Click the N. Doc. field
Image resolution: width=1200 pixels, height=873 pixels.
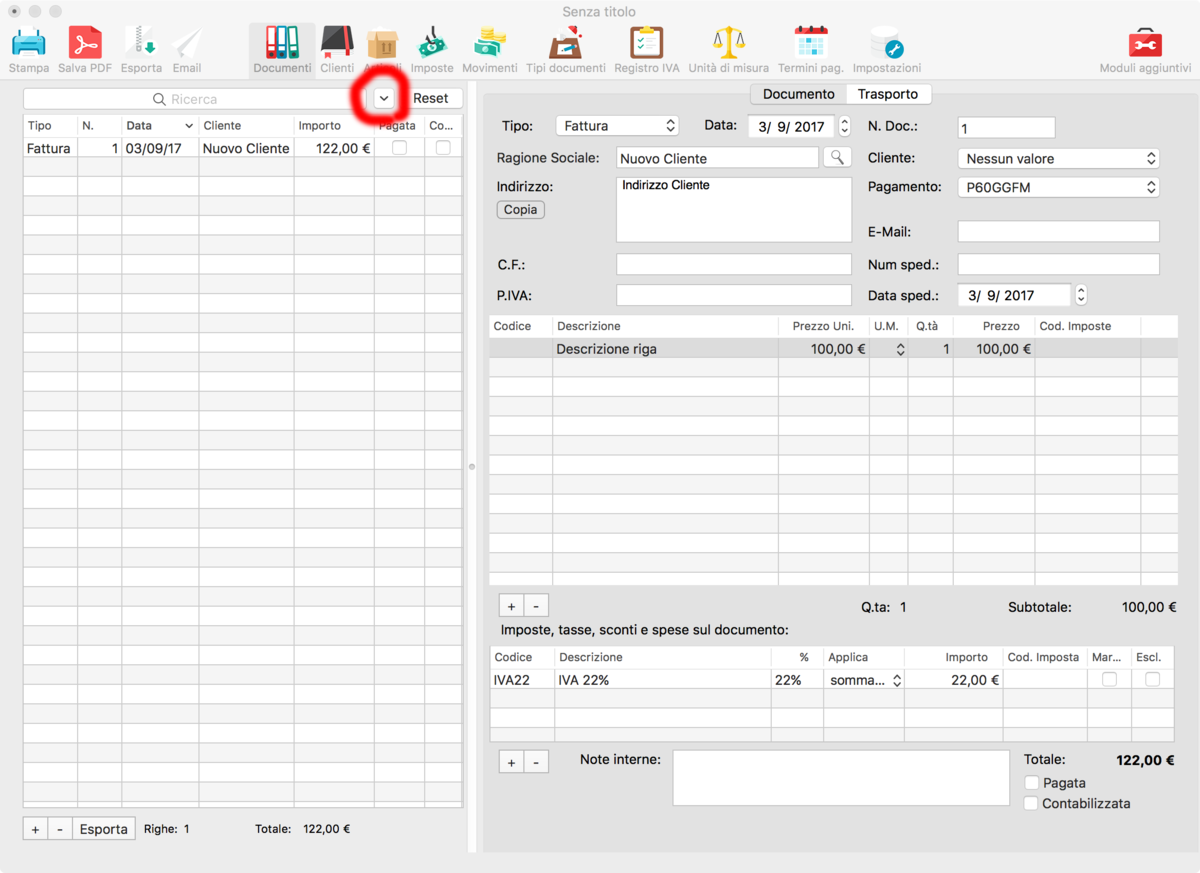point(1006,128)
